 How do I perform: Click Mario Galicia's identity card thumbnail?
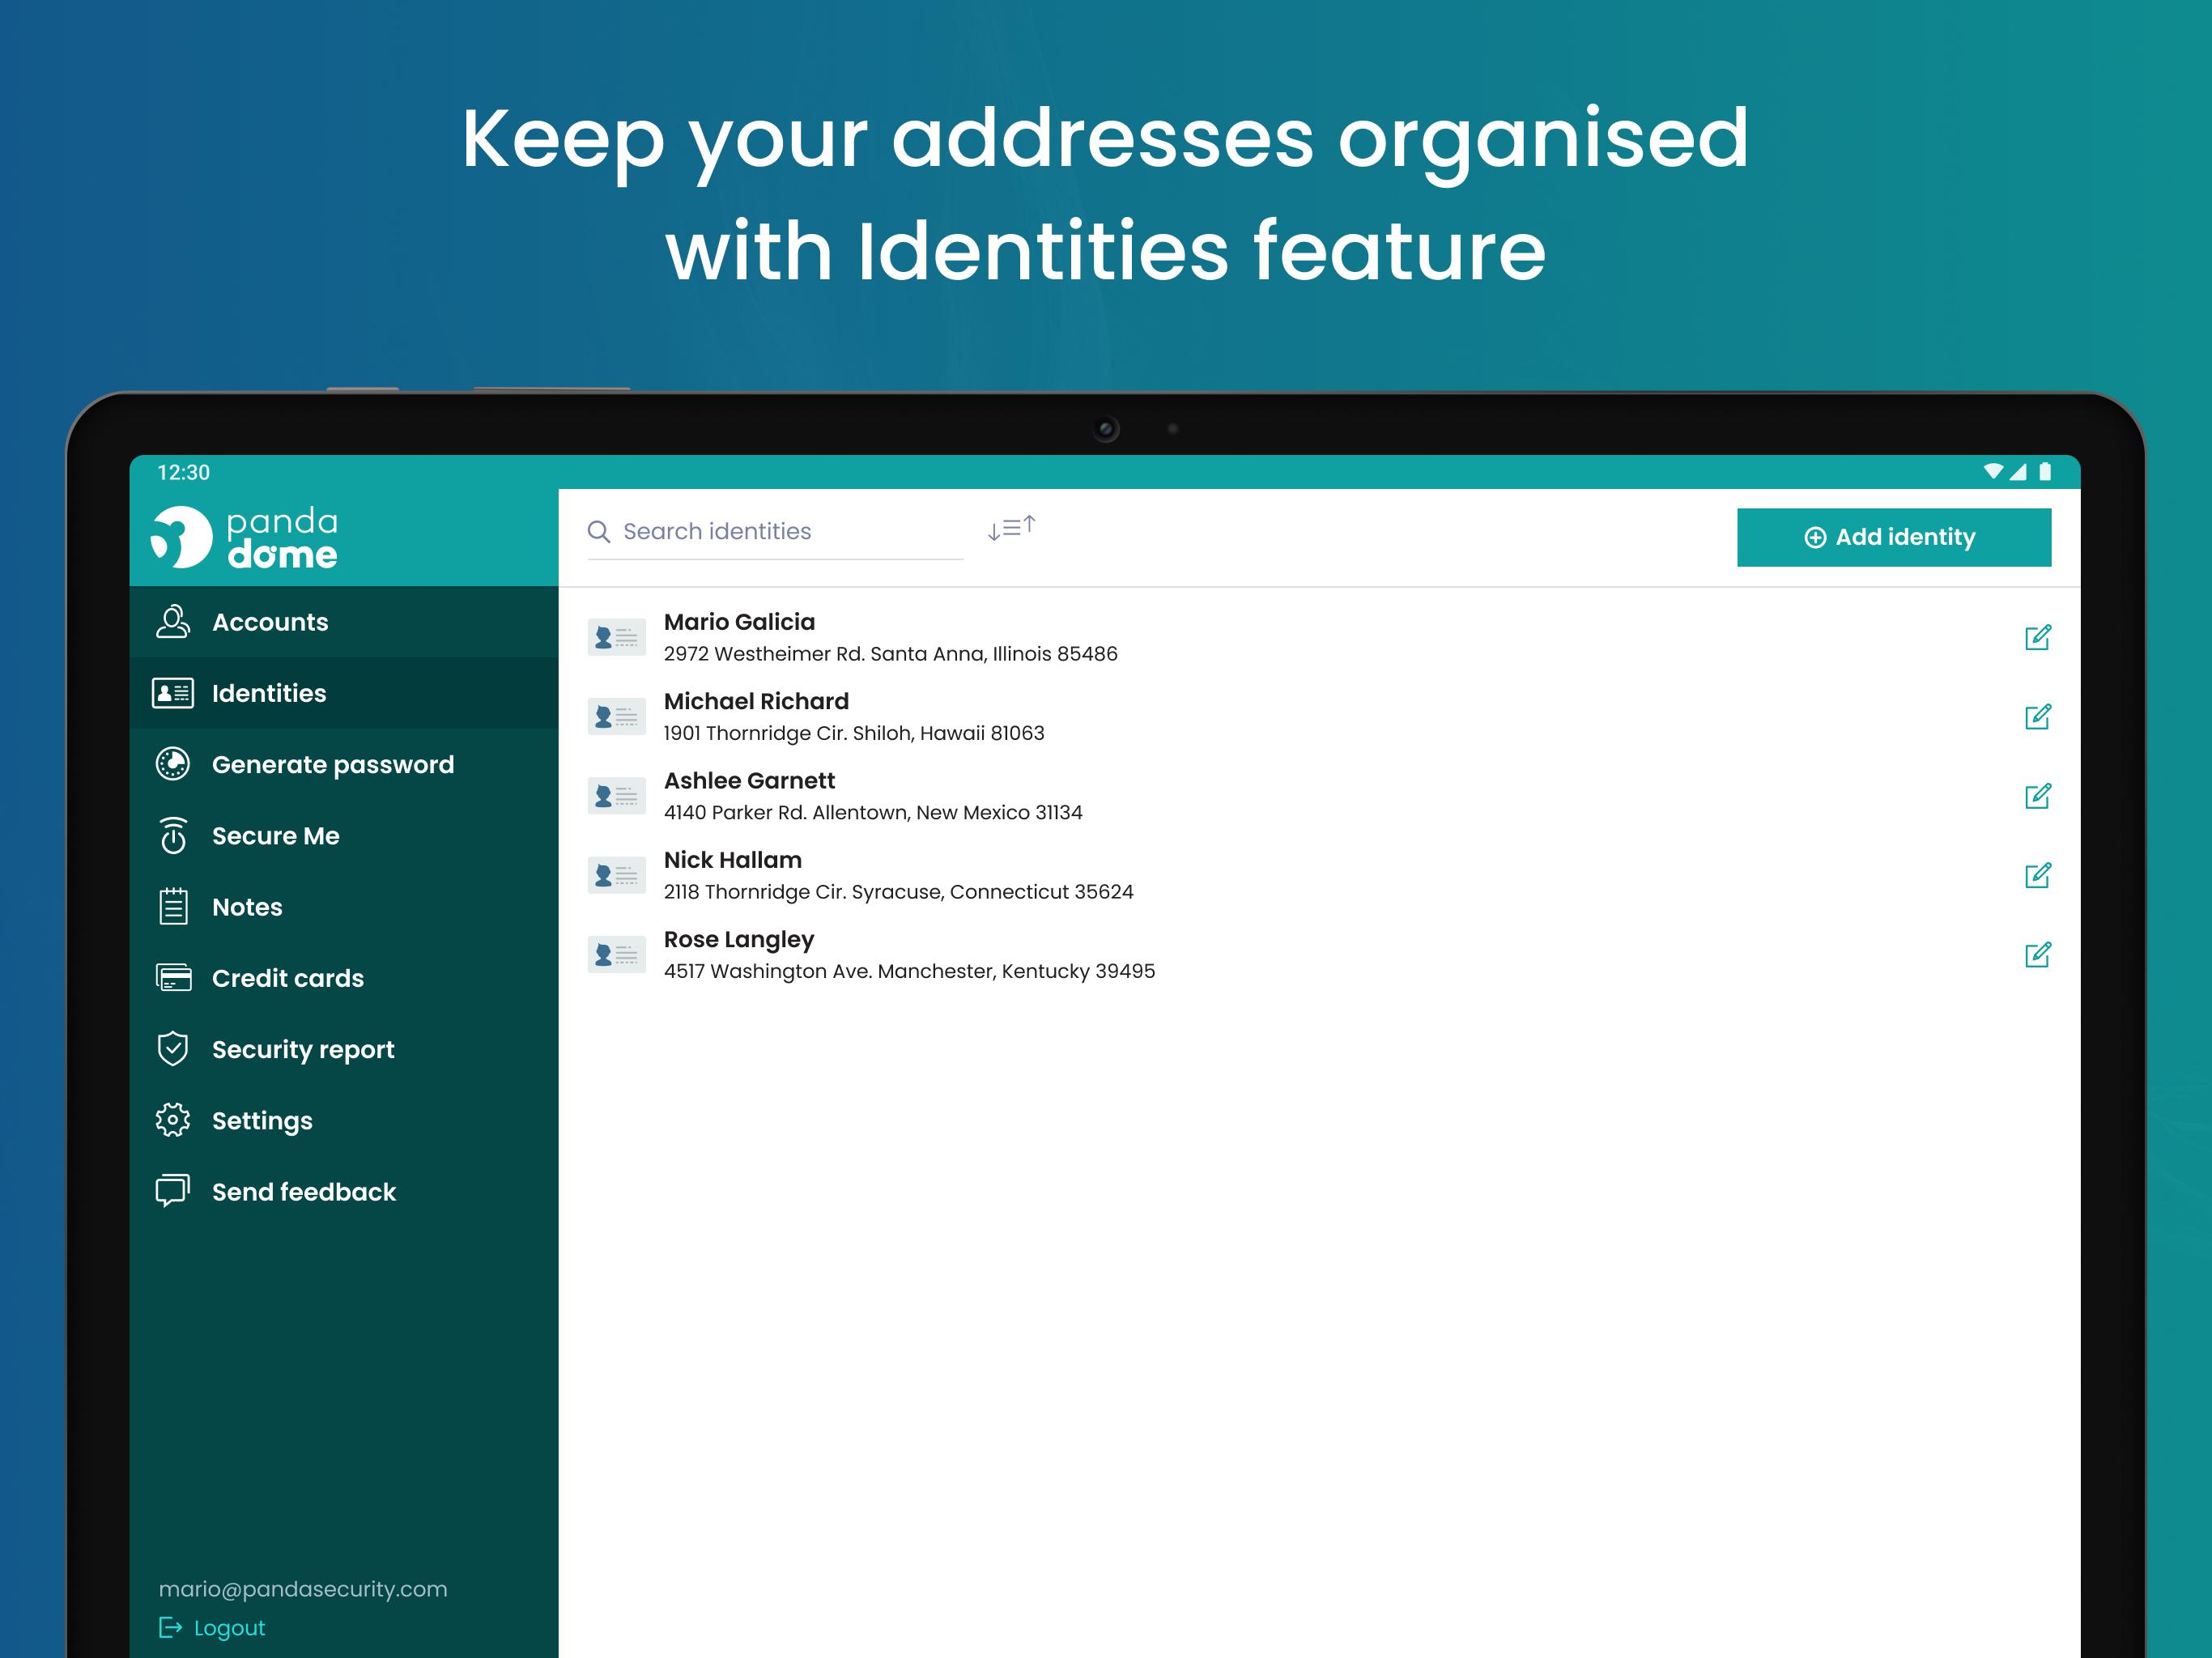616,637
